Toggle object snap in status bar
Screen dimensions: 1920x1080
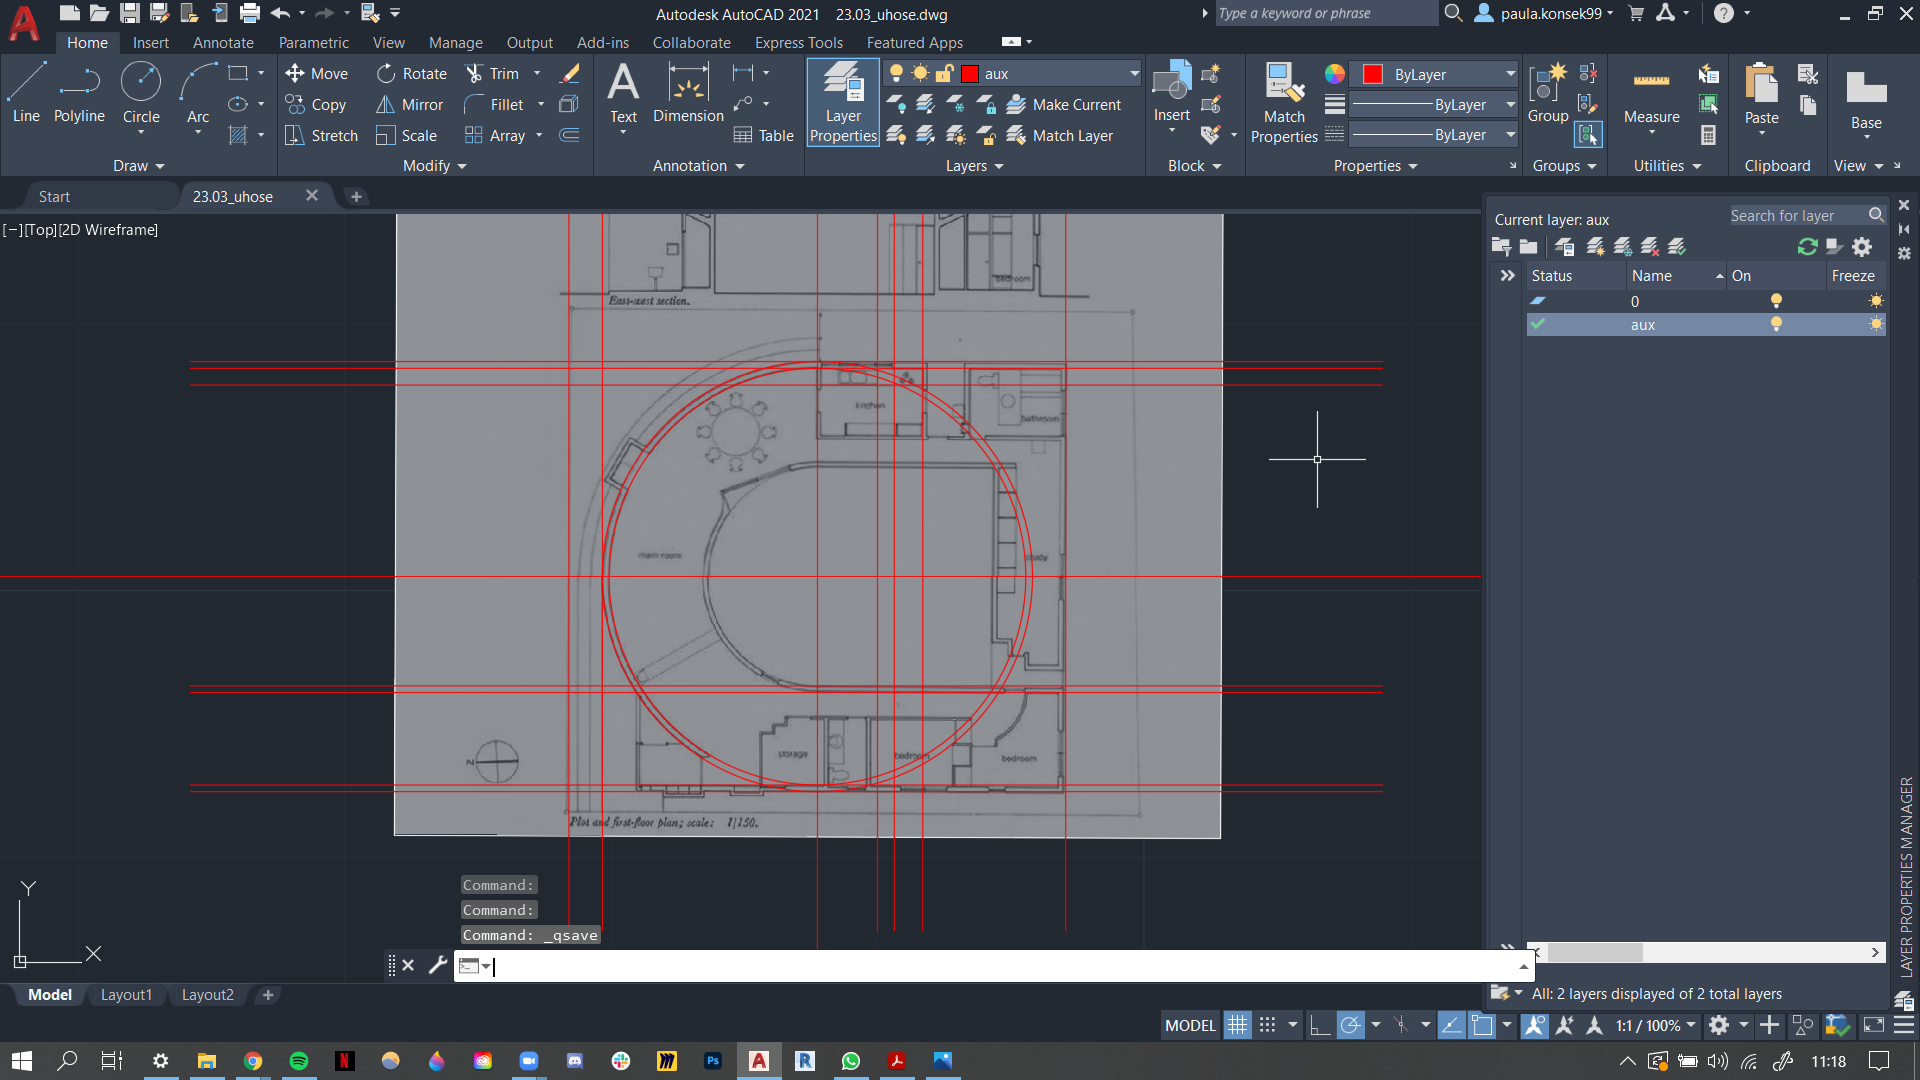point(1482,1025)
